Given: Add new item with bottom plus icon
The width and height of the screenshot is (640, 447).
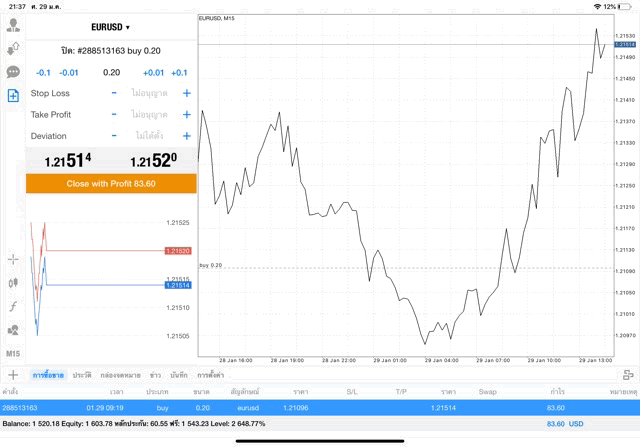Looking at the screenshot, I should [13, 375].
